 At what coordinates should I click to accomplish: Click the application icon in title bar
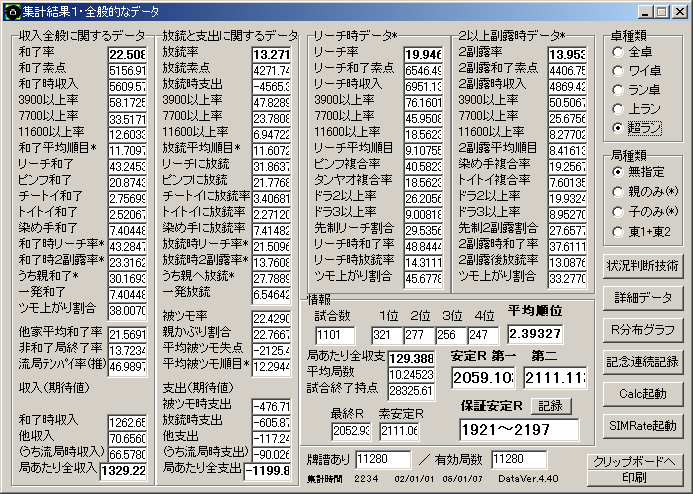[x=12, y=11]
